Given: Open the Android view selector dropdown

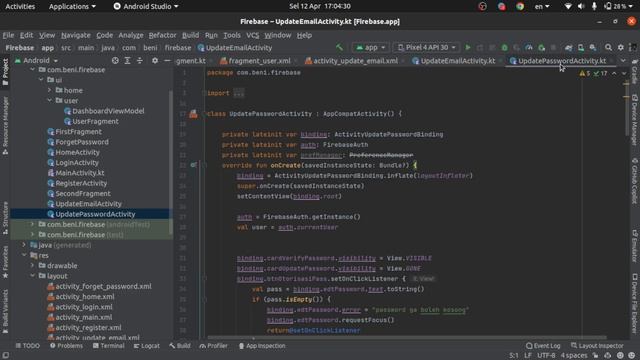Looking at the screenshot, I should [x=36, y=60].
